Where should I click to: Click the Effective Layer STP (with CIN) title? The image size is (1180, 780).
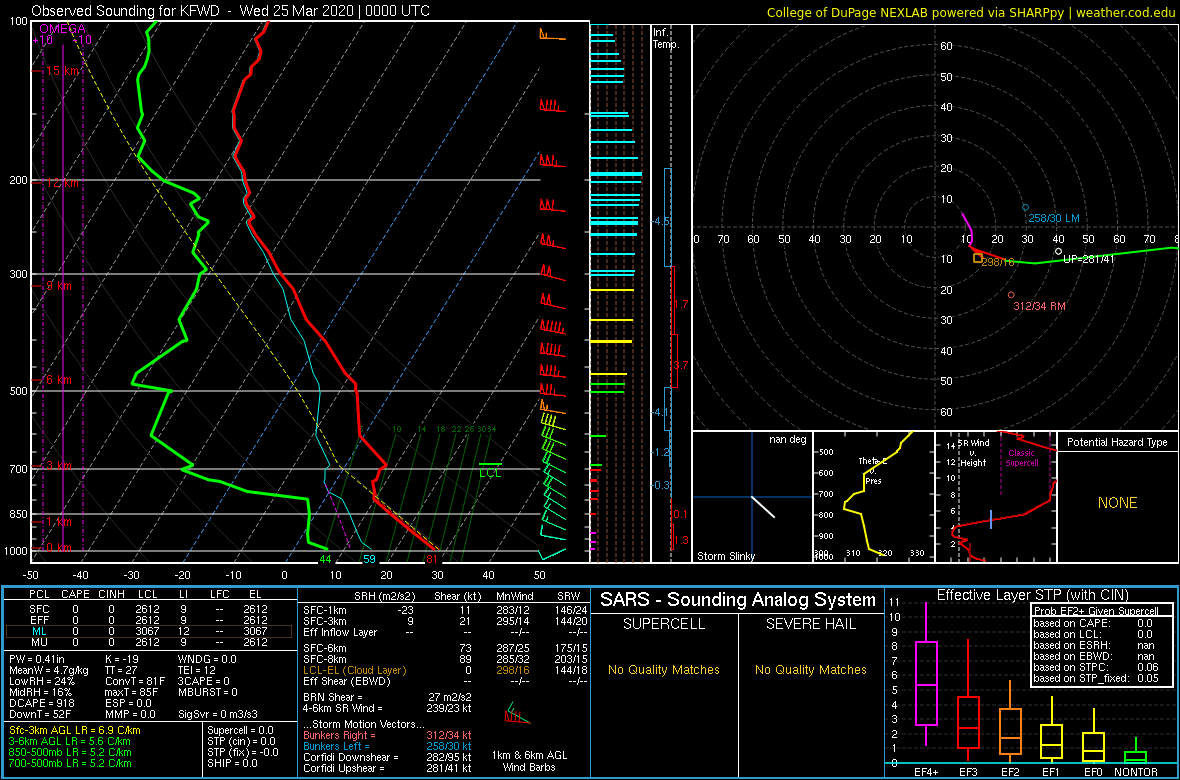(1032, 596)
